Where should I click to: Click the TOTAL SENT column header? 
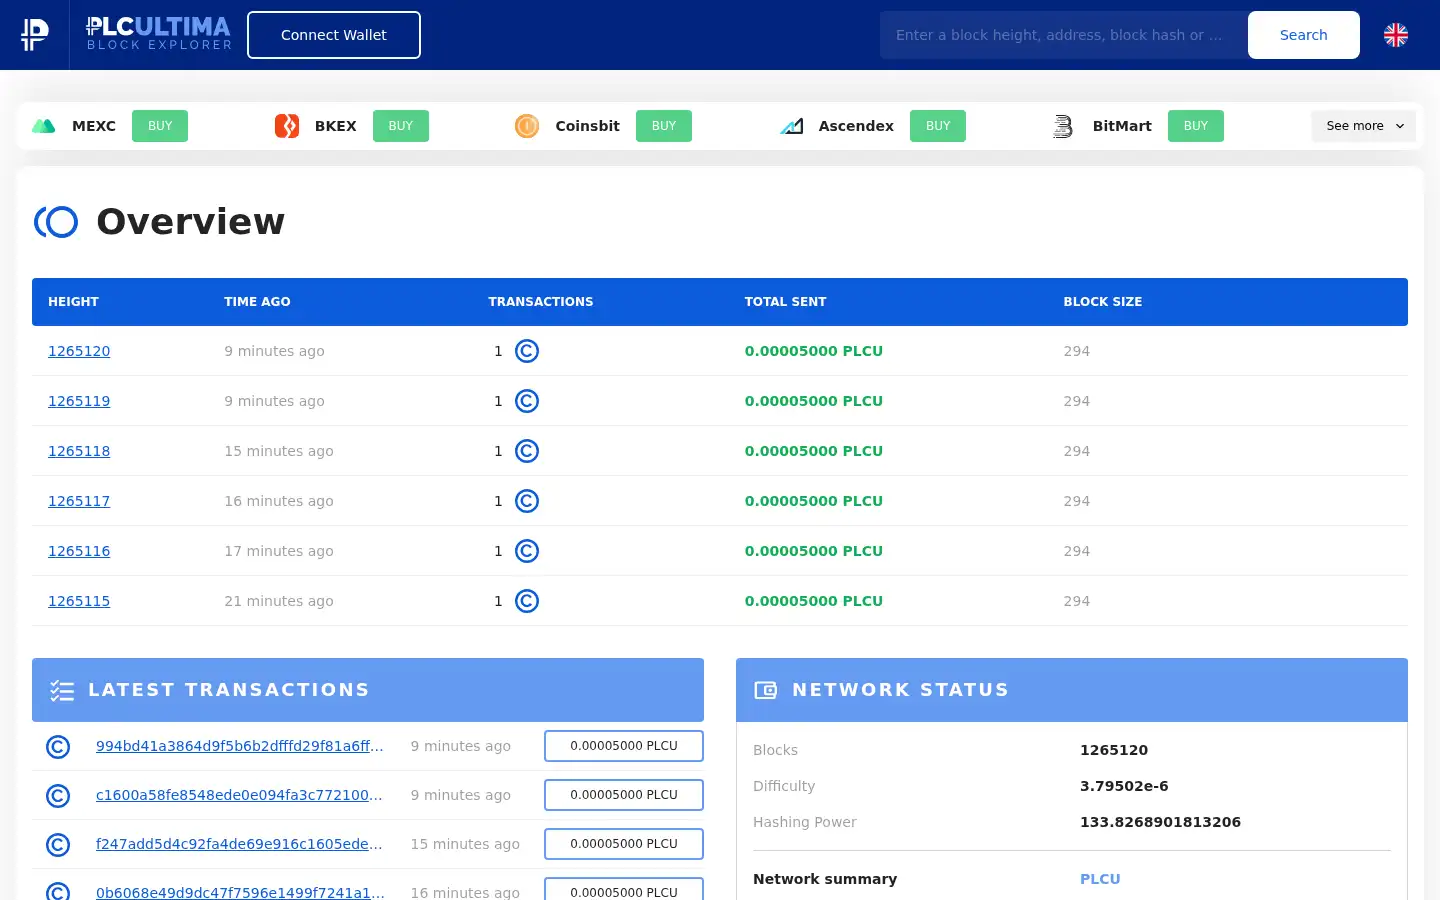tap(785, 302)
